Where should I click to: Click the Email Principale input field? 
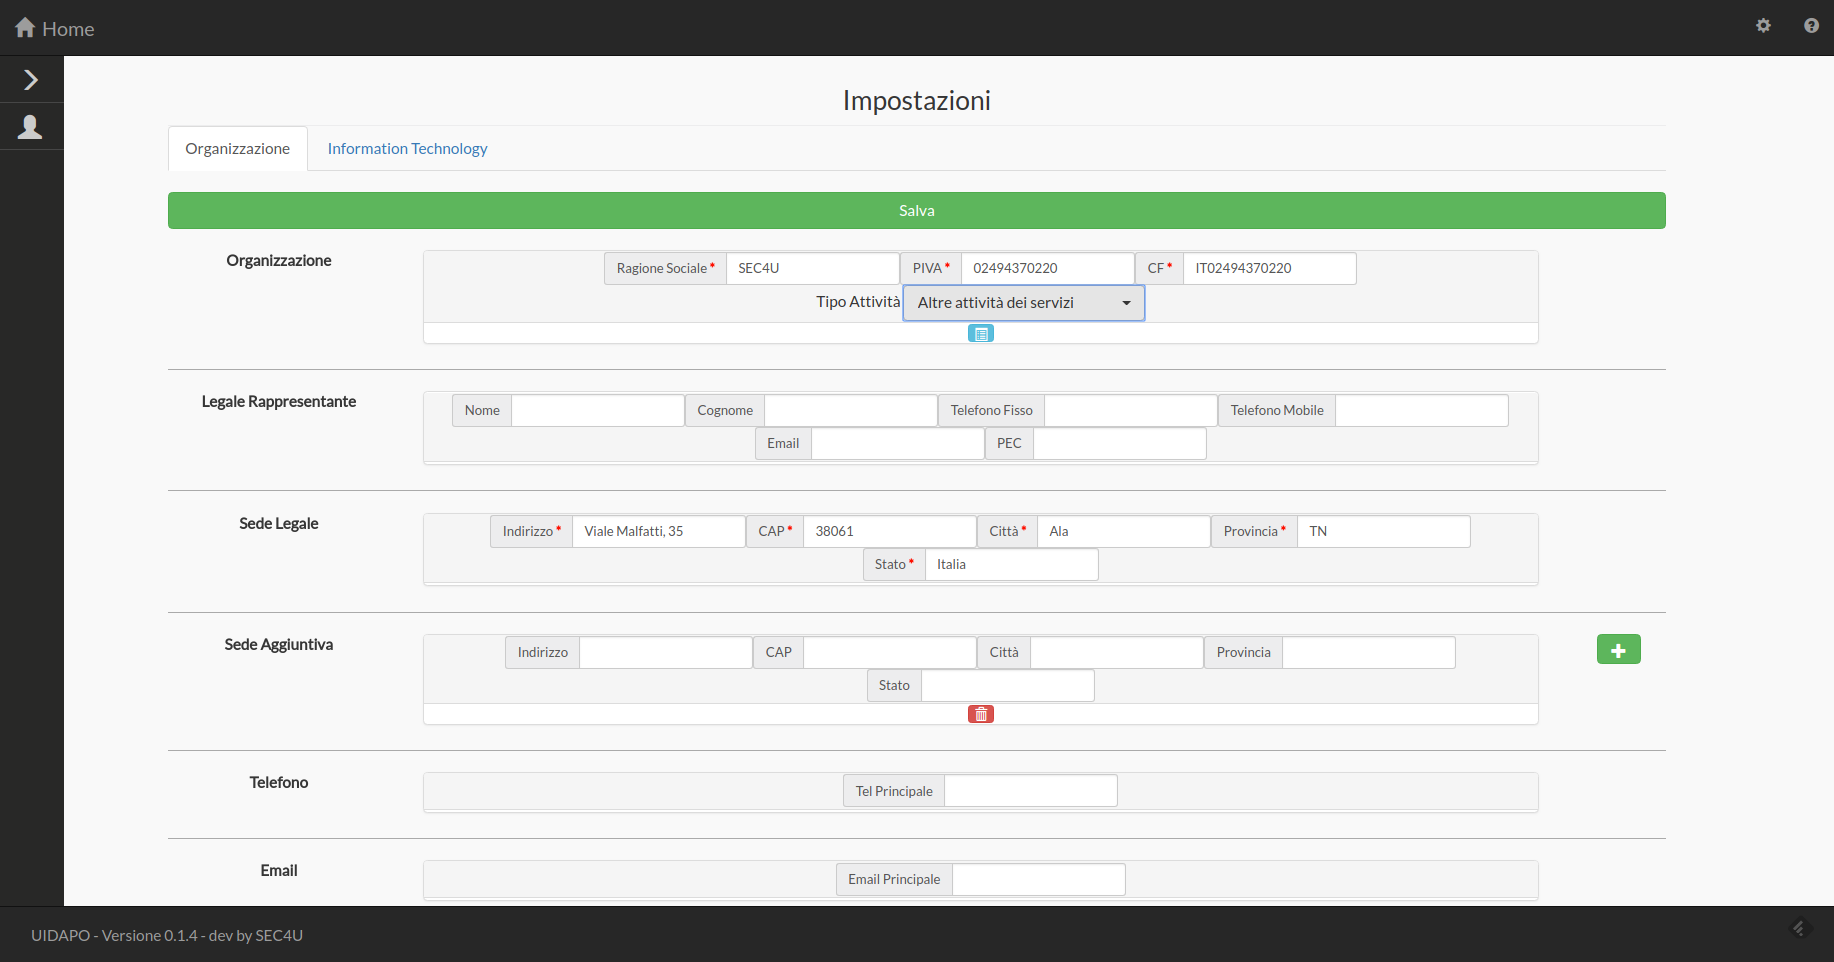(x=1039, y=880)
